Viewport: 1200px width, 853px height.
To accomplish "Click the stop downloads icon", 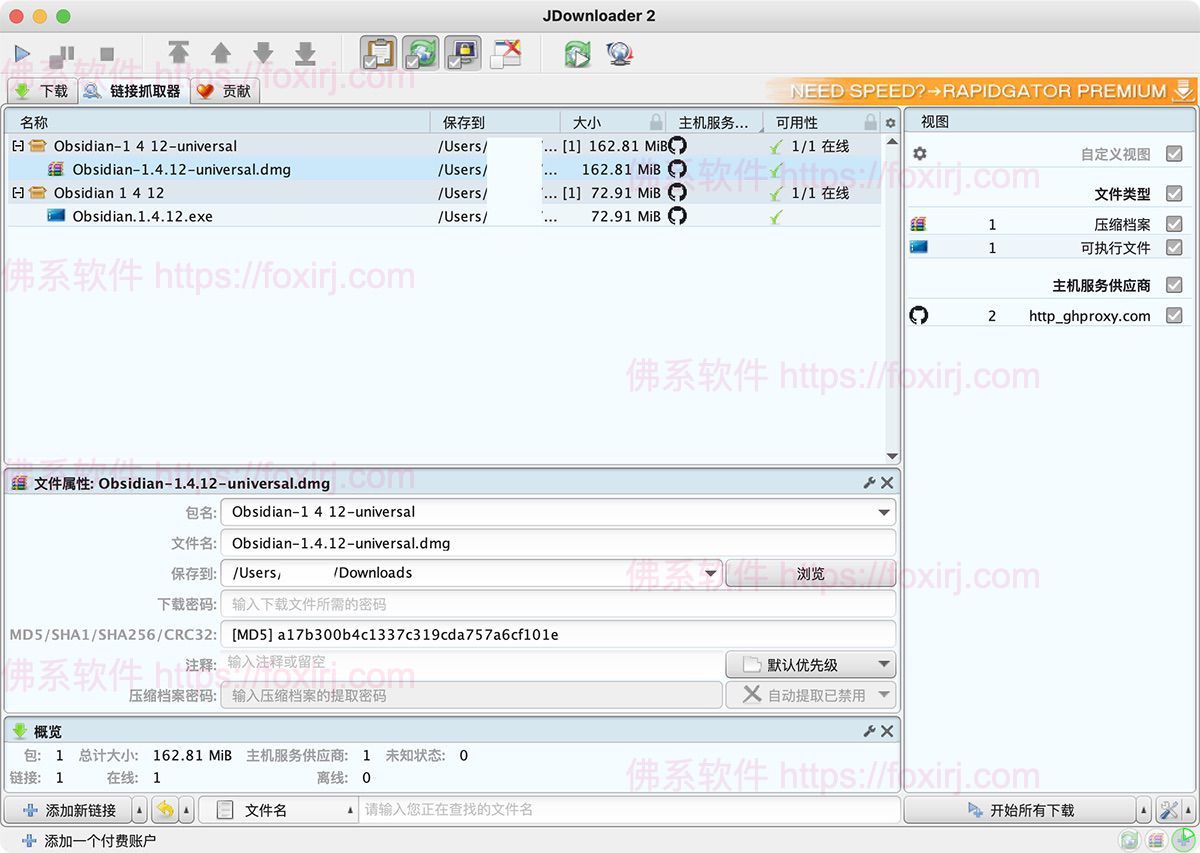I will click(x=108, y=54).
